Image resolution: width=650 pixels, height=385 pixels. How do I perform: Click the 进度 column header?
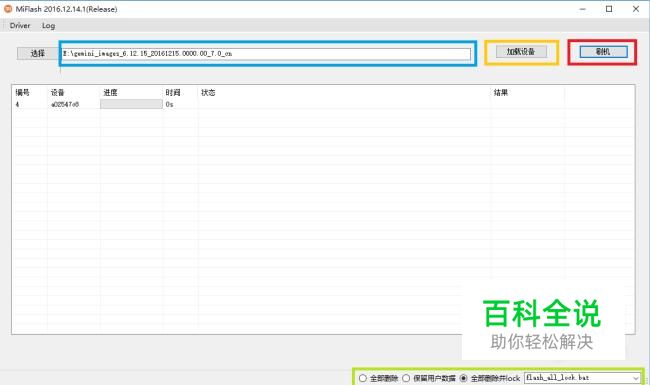(110, 92)
